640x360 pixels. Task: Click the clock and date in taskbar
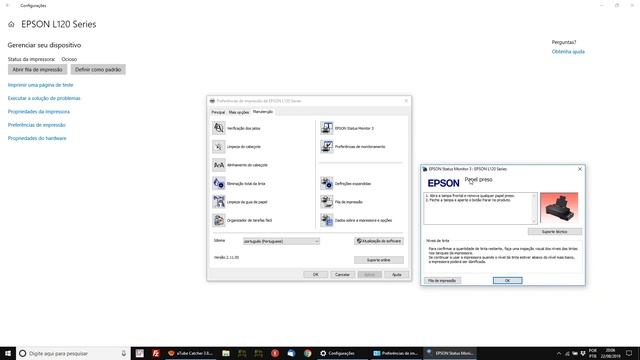tap(610, 353)
